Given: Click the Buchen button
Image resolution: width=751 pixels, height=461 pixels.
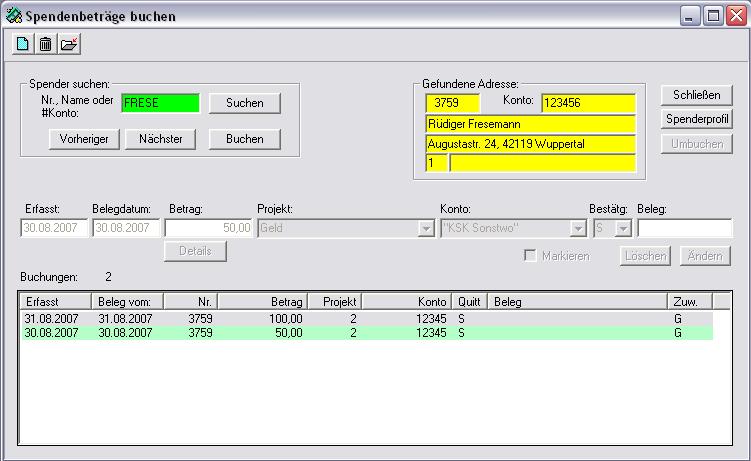Looking at the screenshot, I should (x=244, y=140).
